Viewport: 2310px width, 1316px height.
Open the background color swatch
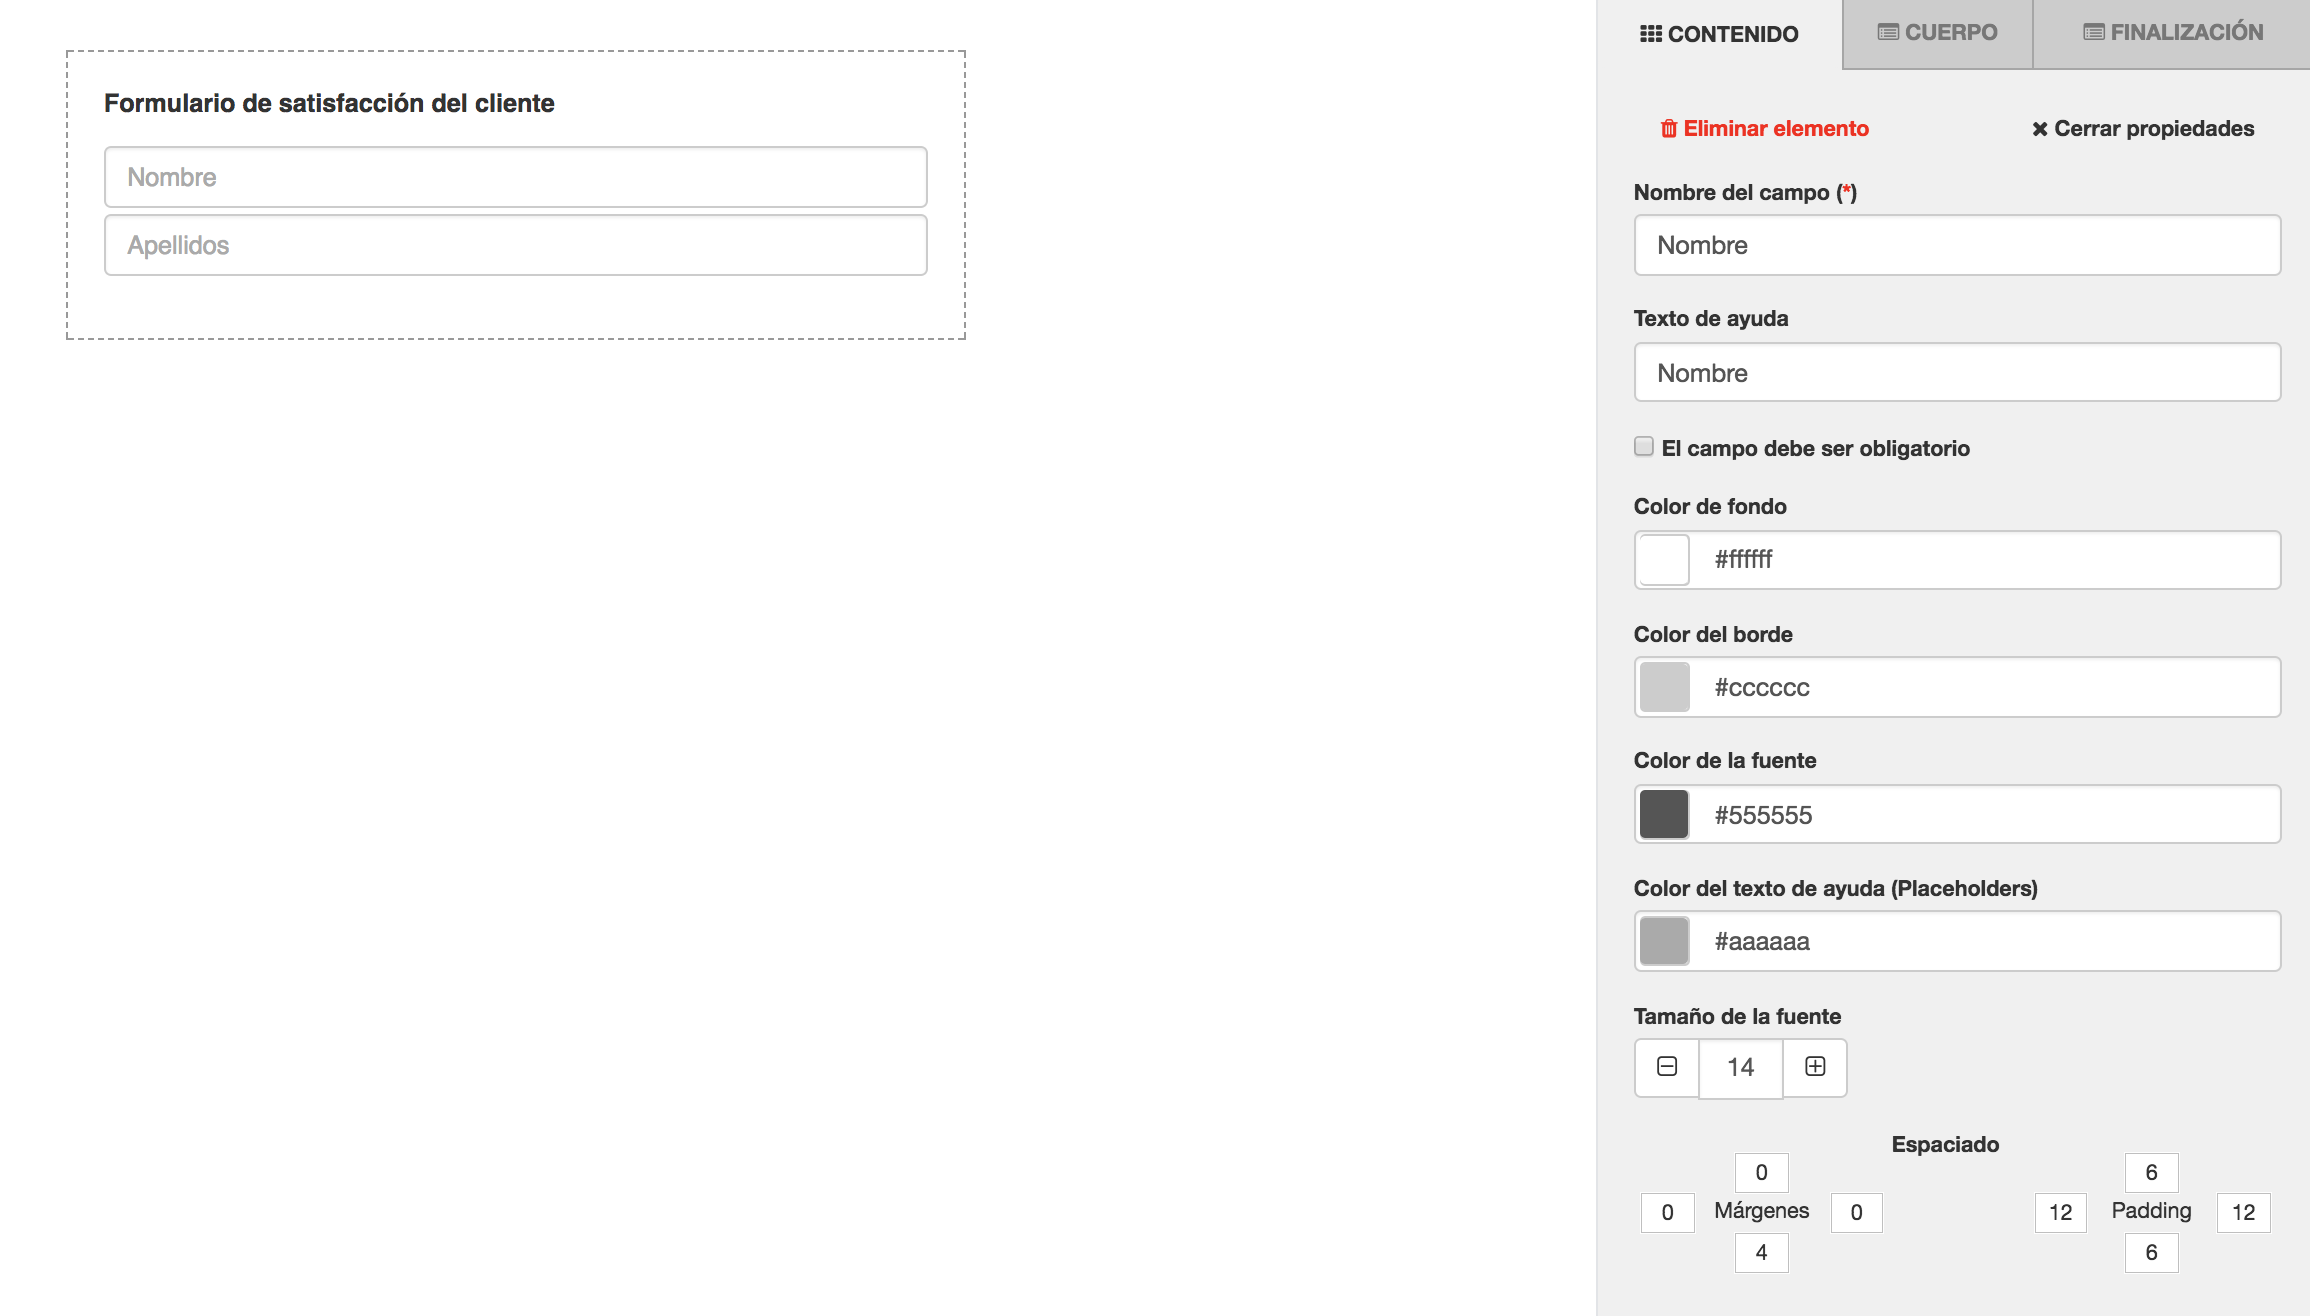click(1665, 560)
